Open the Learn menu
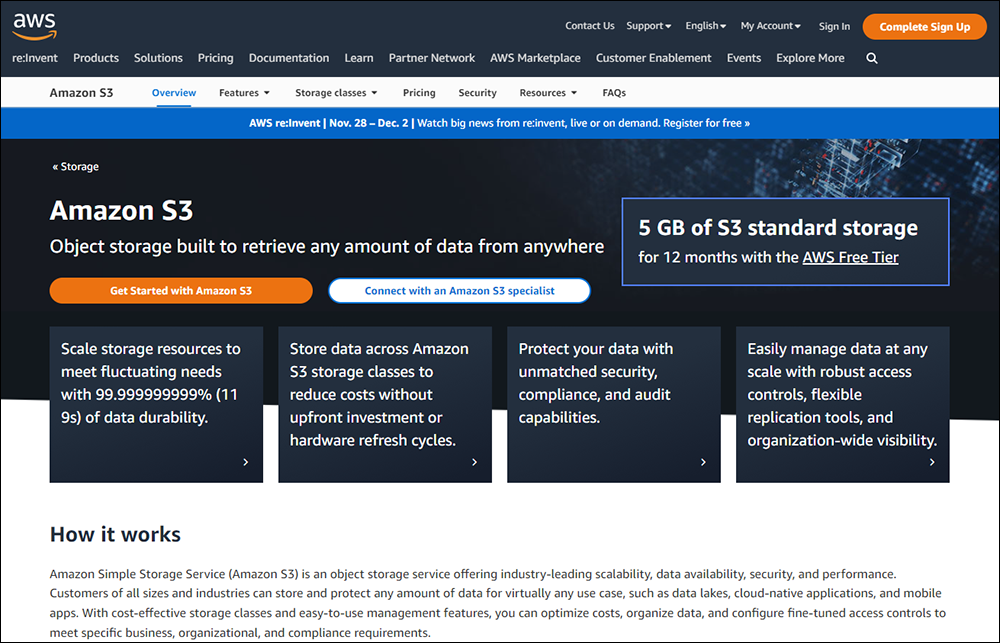This screenshot has width=1000, height=643. coord(359,58)
